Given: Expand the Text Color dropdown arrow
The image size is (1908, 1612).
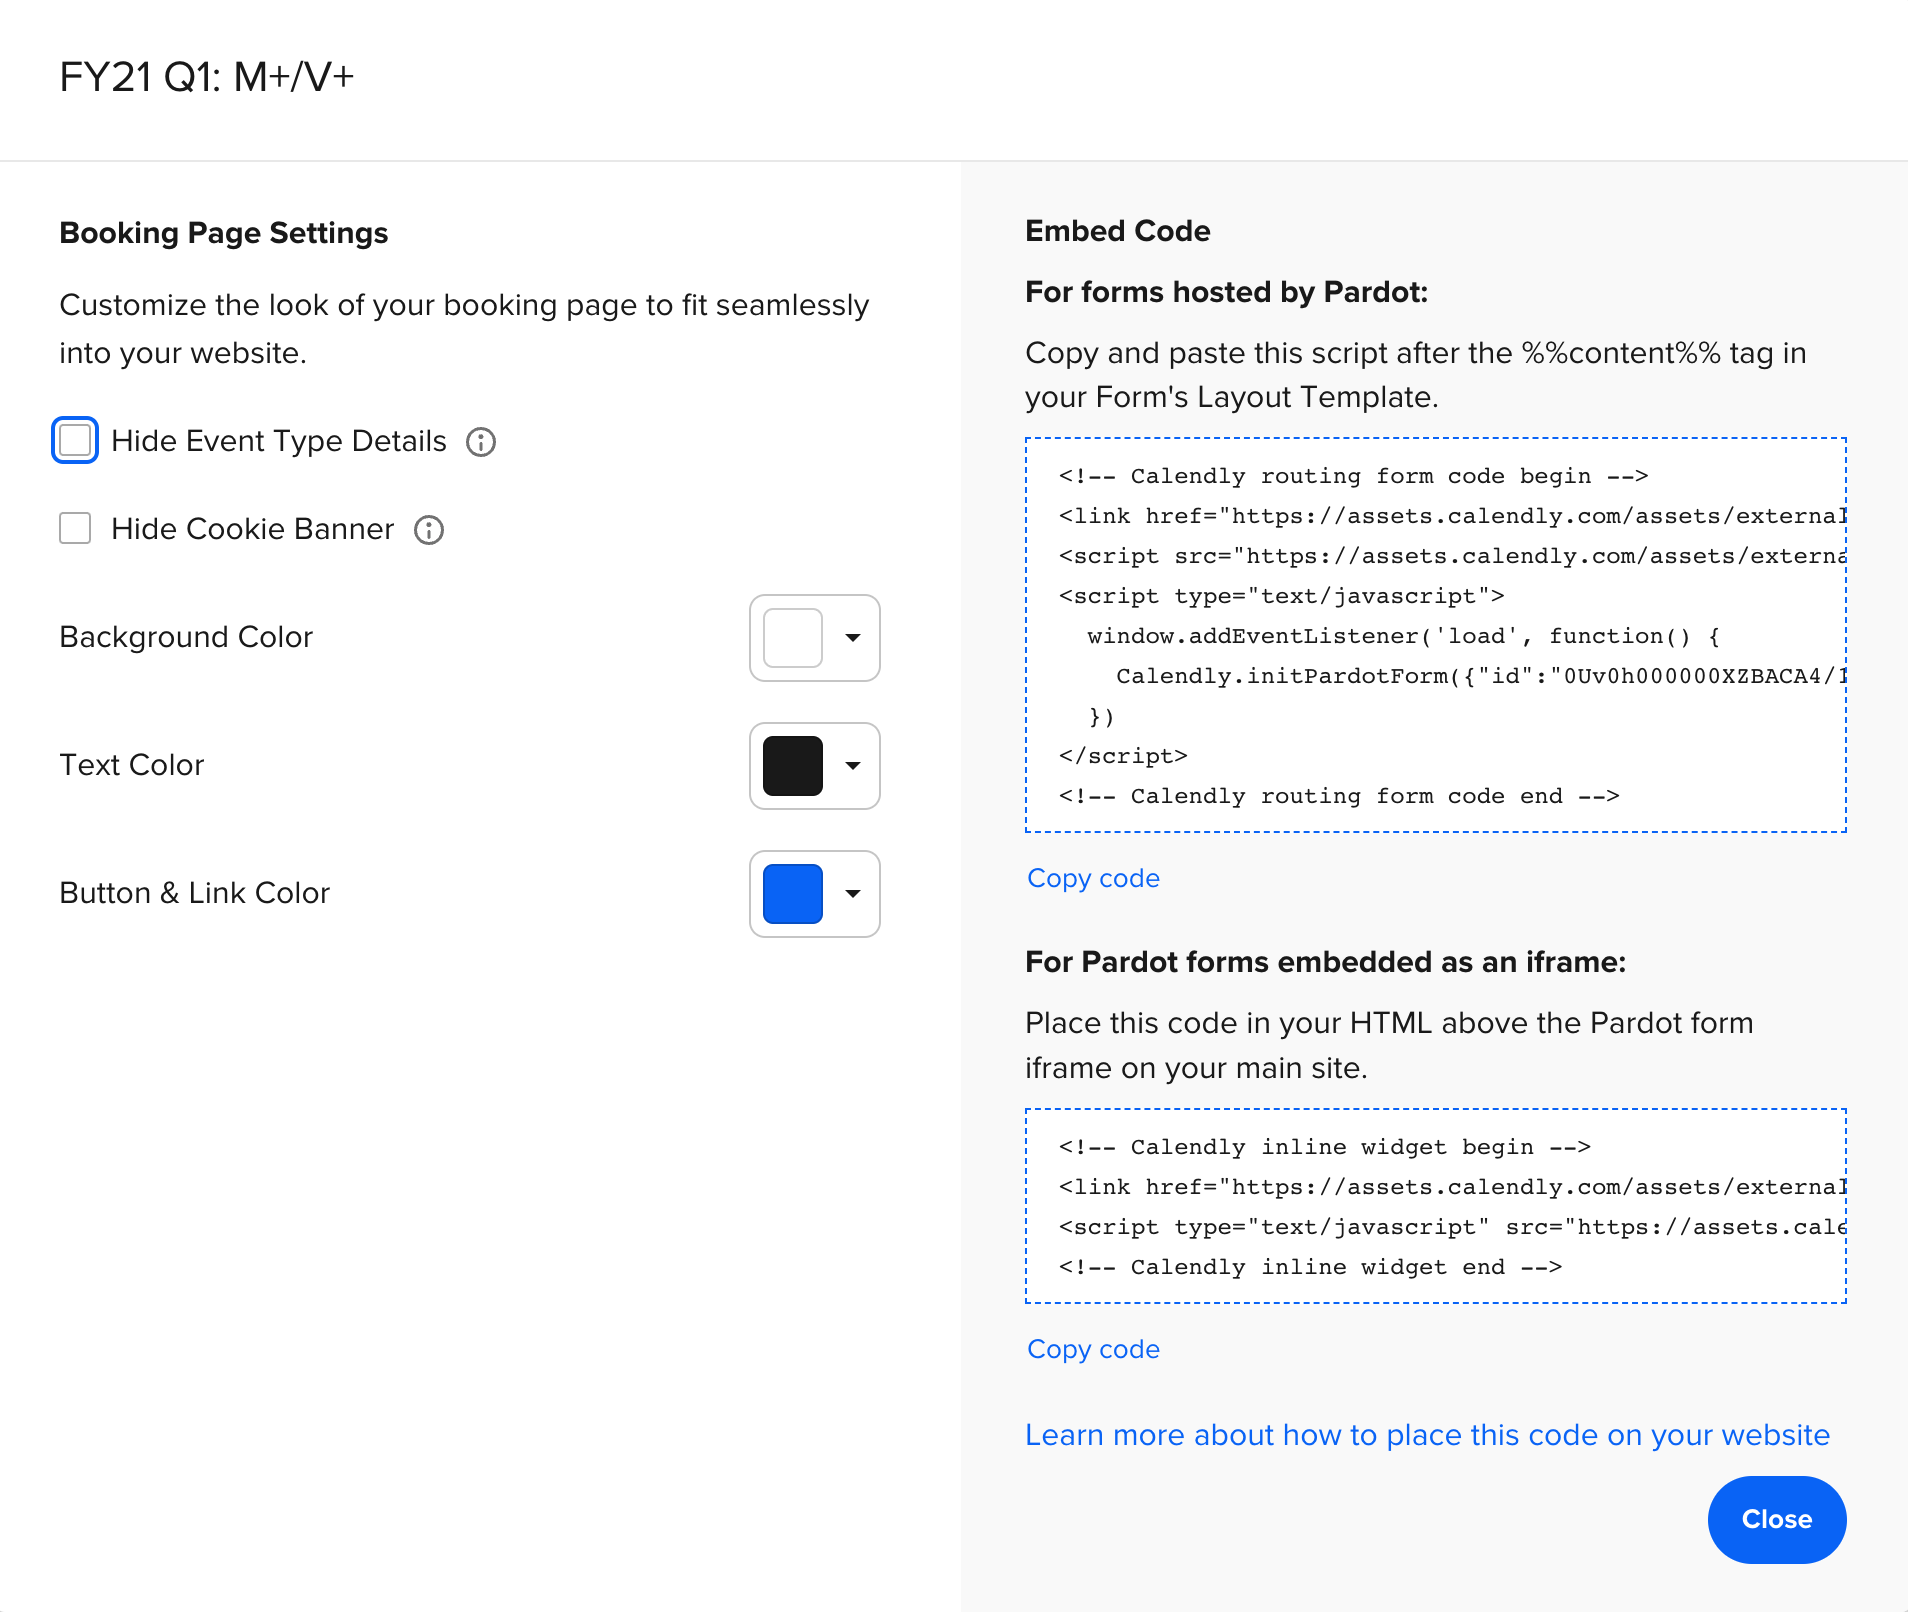Looking at the screenshot, I should click(x=853, y=766).
